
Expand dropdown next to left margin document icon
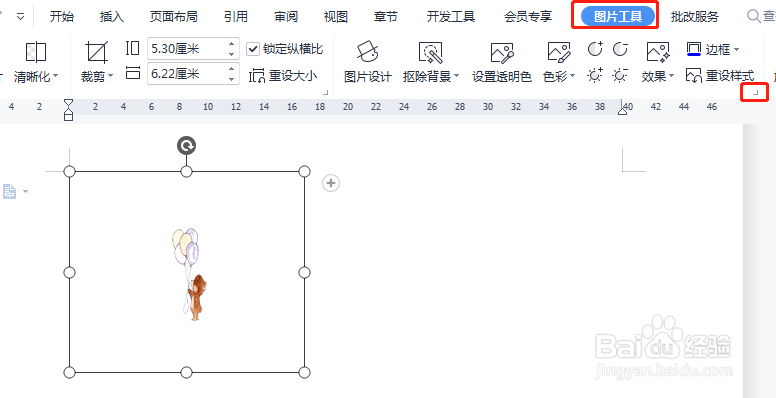[x=25, y=192]
